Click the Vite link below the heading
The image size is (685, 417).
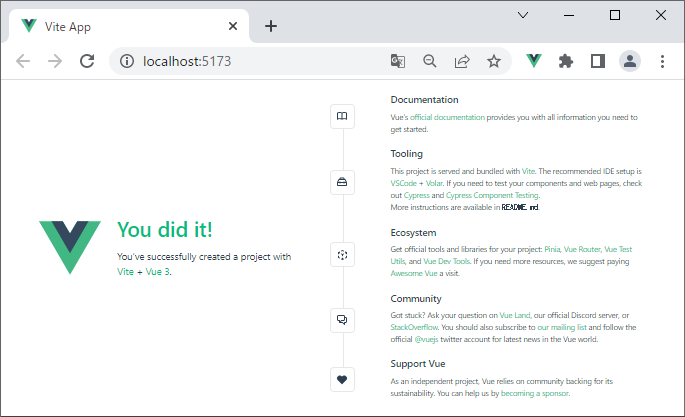pos(125,272)
